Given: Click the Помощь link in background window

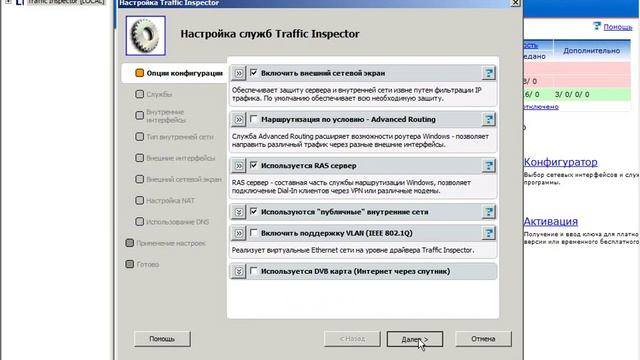Looking at the screenshot, I should [x=618, y=27].
